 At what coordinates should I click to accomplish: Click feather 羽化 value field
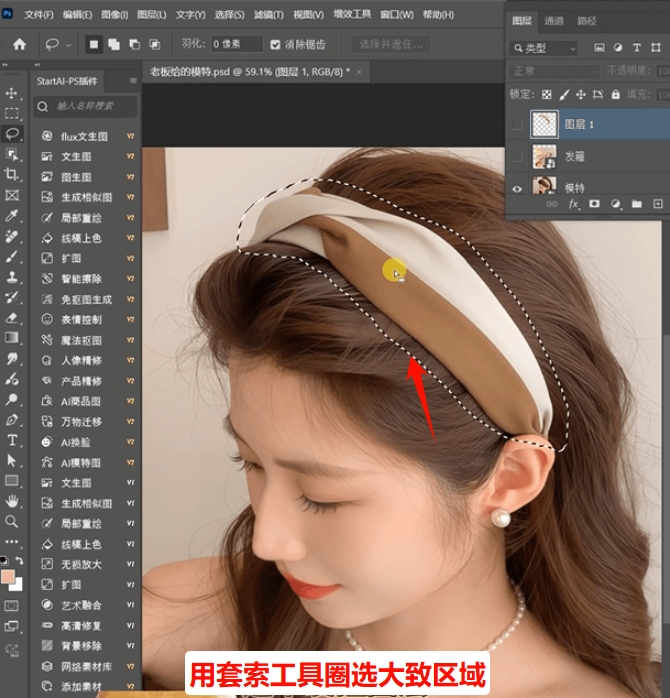point(236,44)
